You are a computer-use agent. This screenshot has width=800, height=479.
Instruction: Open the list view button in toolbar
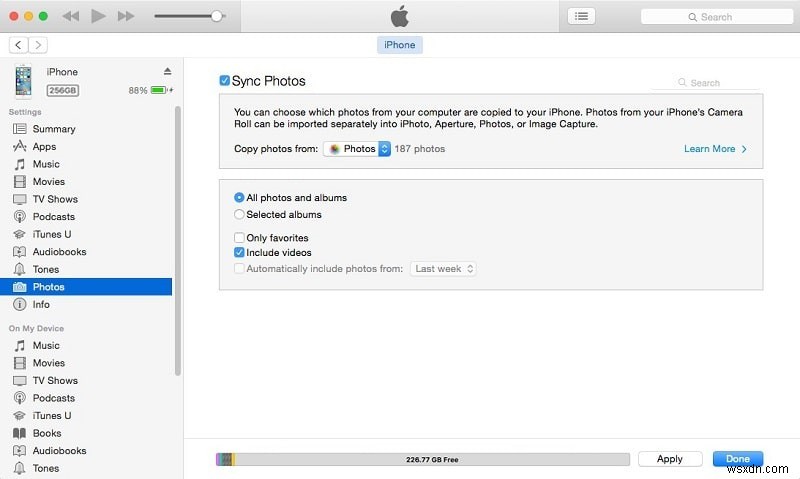pyautogui.click(x=581, y=16)
